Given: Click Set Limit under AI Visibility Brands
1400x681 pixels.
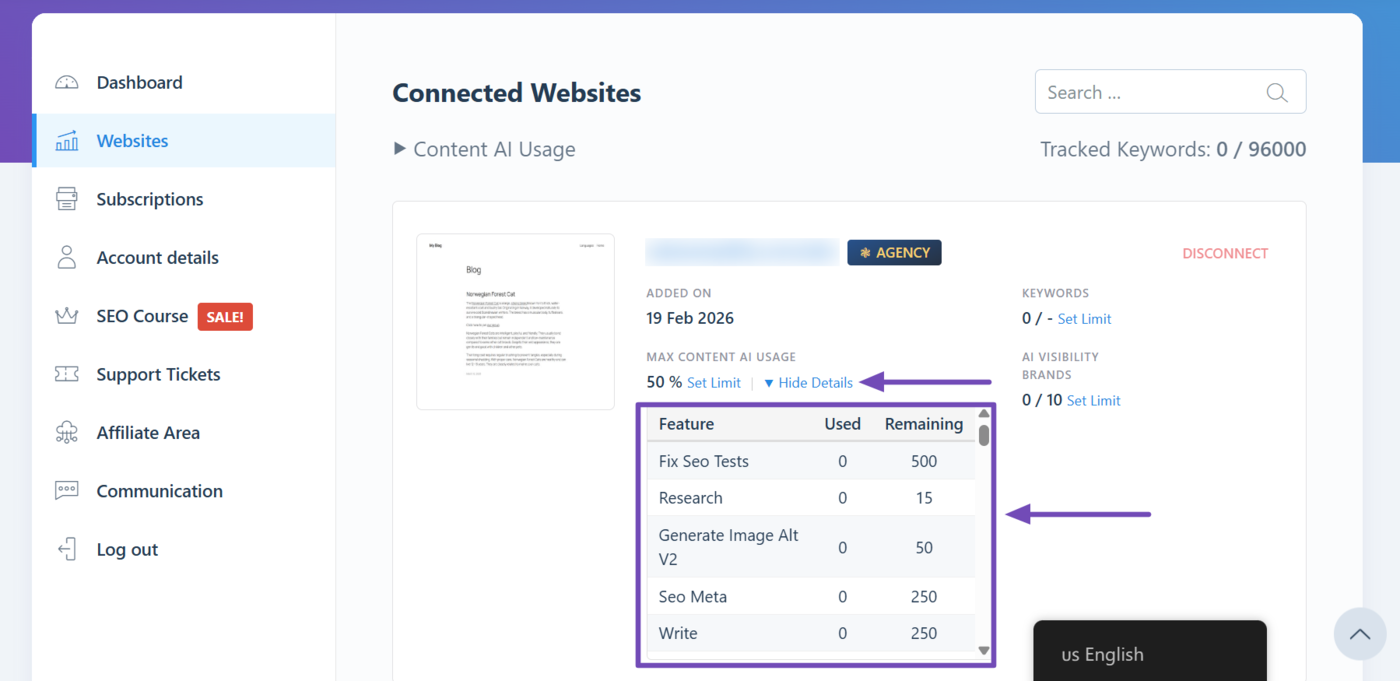Looking at the screenshot, I should point(1093,400).
